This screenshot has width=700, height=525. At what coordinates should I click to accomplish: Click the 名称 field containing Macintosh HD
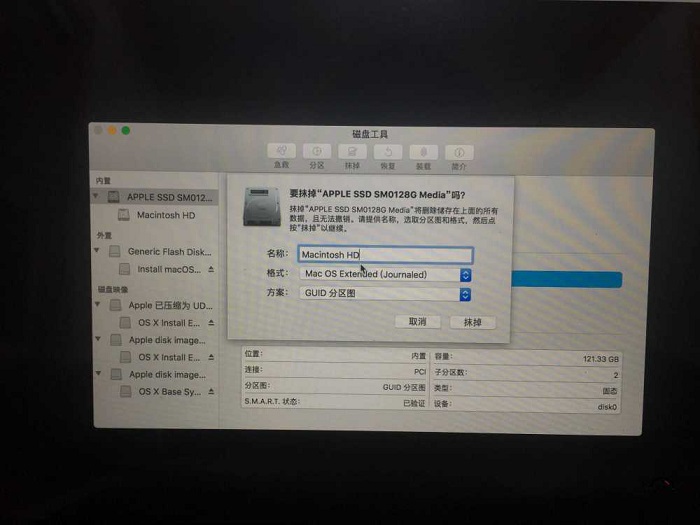point(385,254)
